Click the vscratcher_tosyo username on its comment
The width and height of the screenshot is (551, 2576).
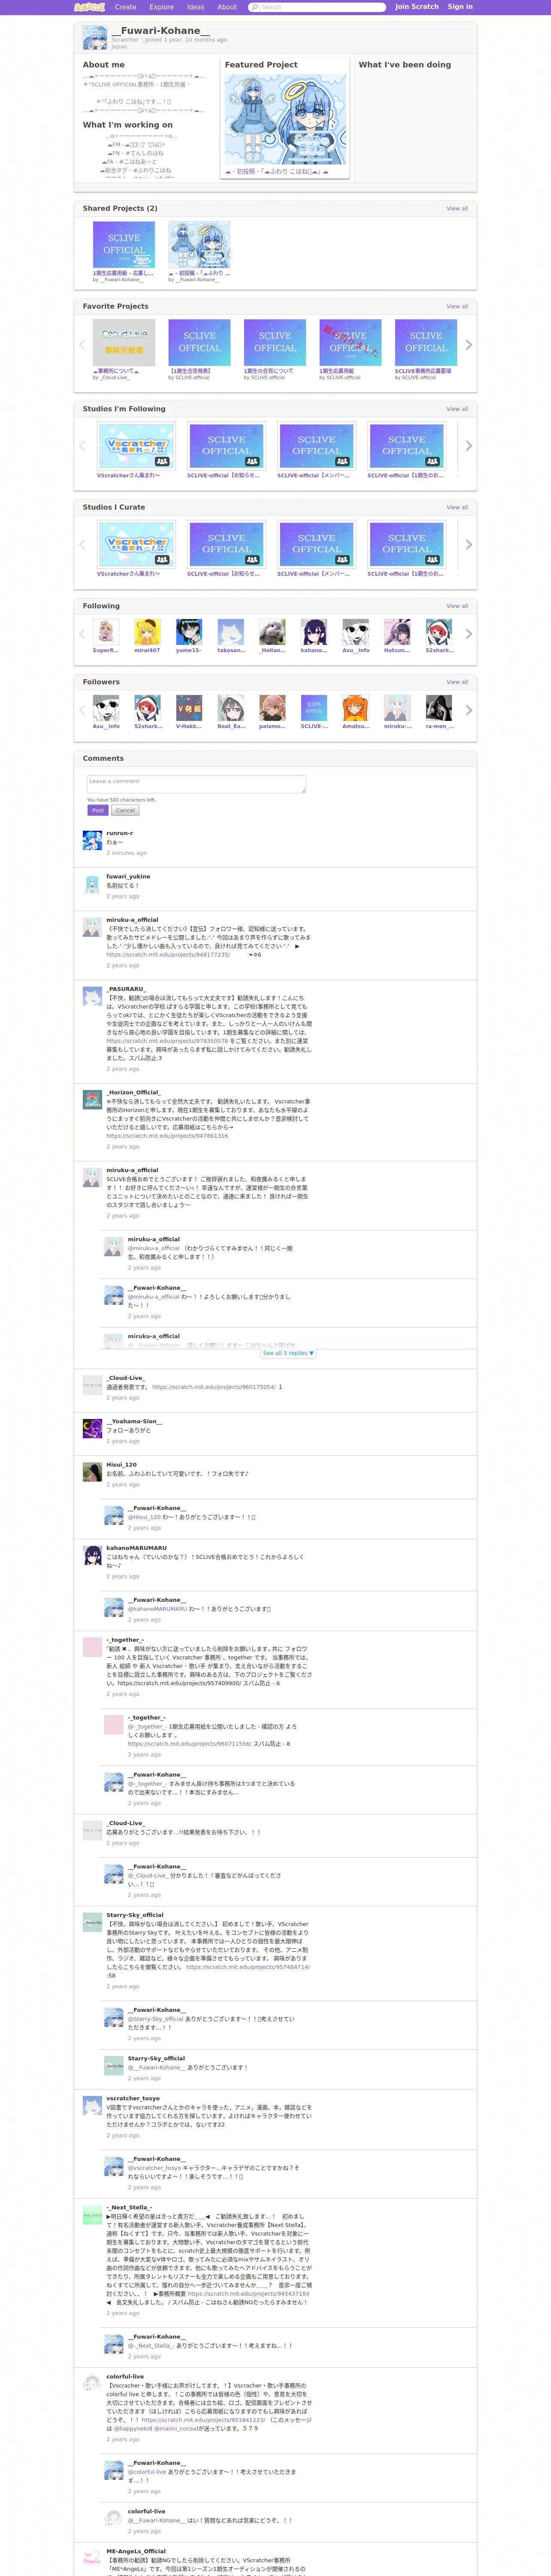133,2098
